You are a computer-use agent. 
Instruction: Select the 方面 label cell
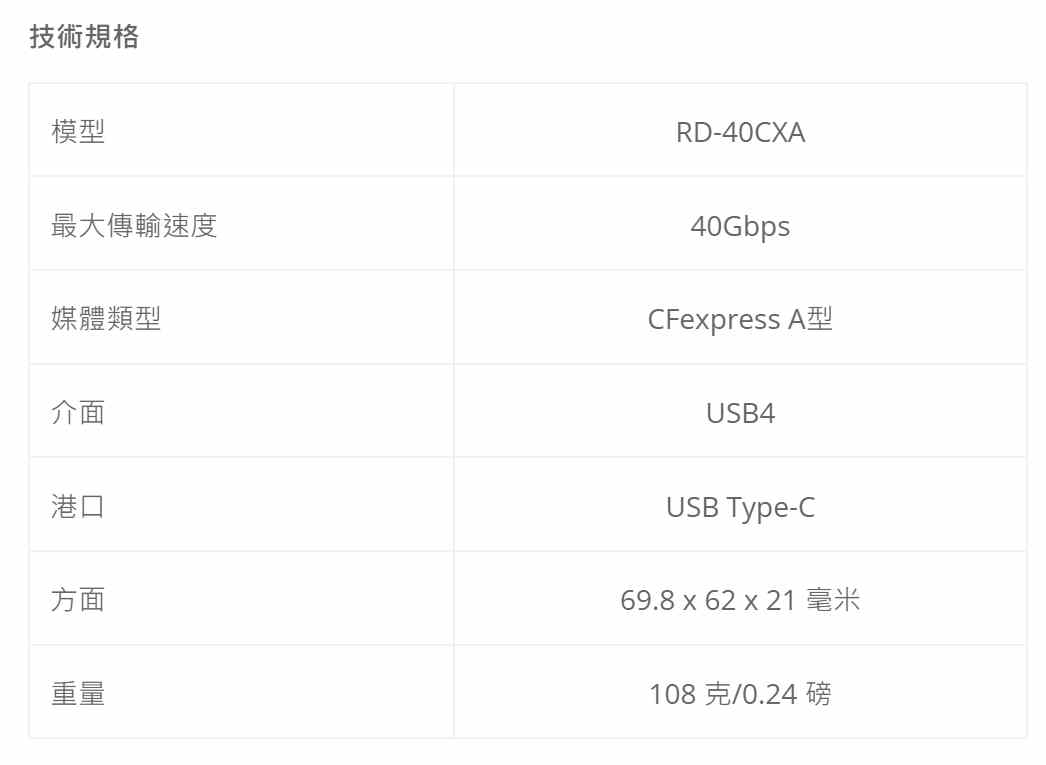[241, 599]
